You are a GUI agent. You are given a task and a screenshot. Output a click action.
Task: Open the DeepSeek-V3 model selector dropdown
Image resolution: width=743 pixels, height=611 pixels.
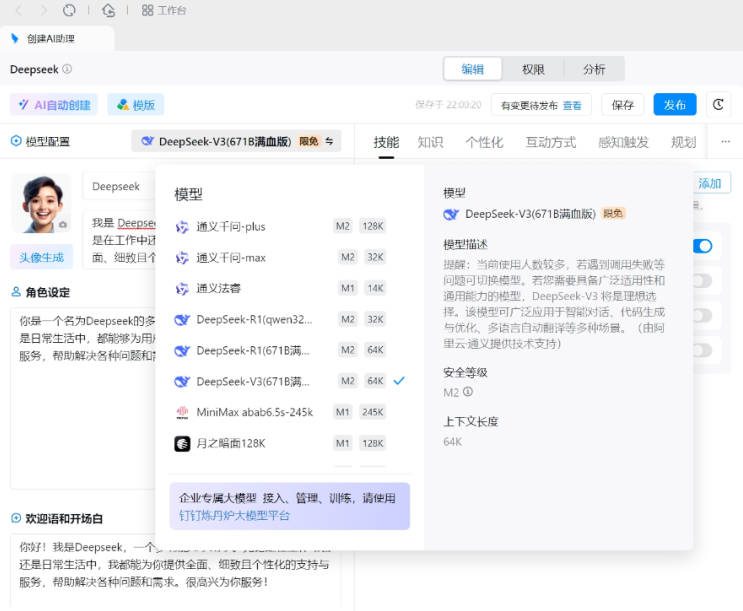236,141
